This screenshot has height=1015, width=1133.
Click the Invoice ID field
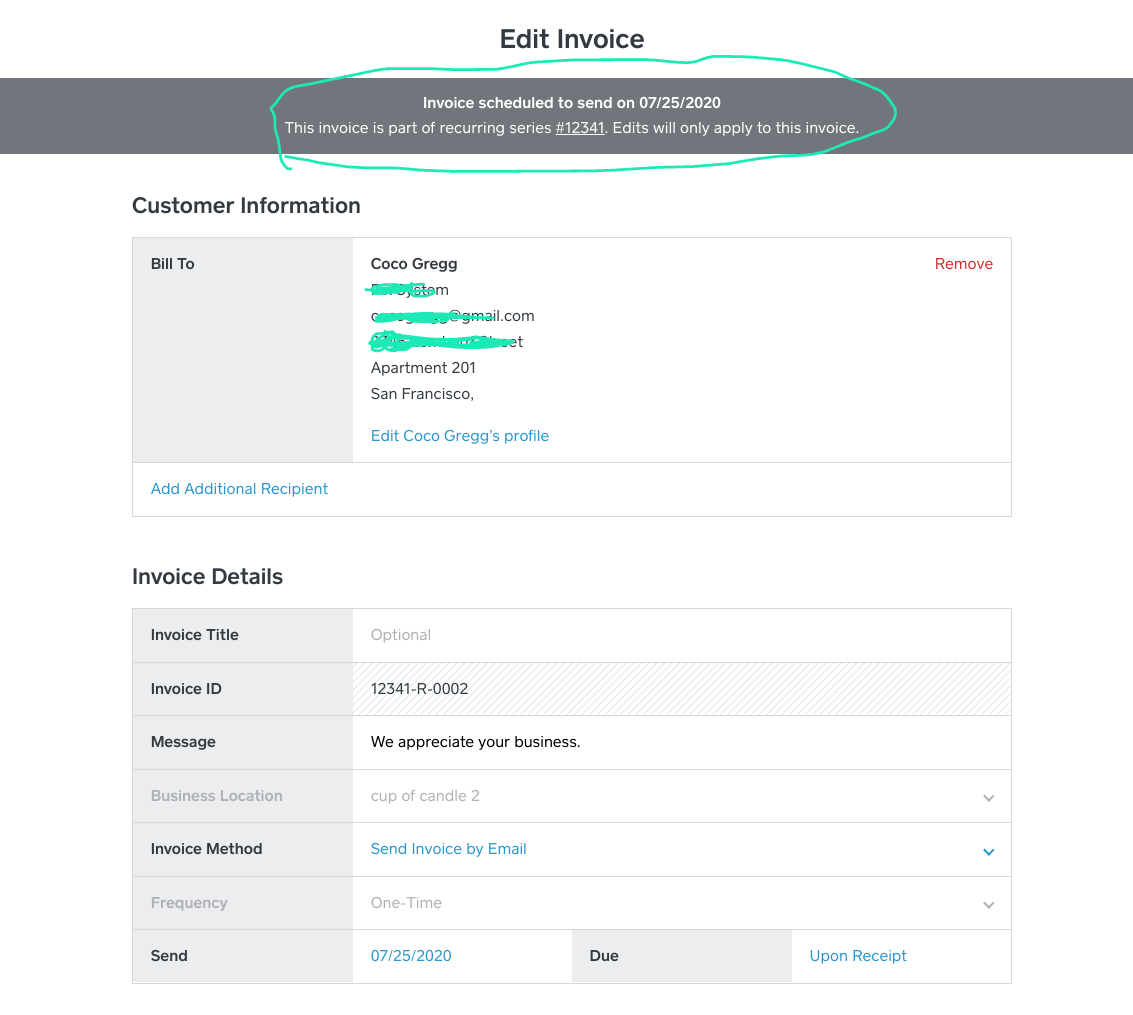coord(680,689)
